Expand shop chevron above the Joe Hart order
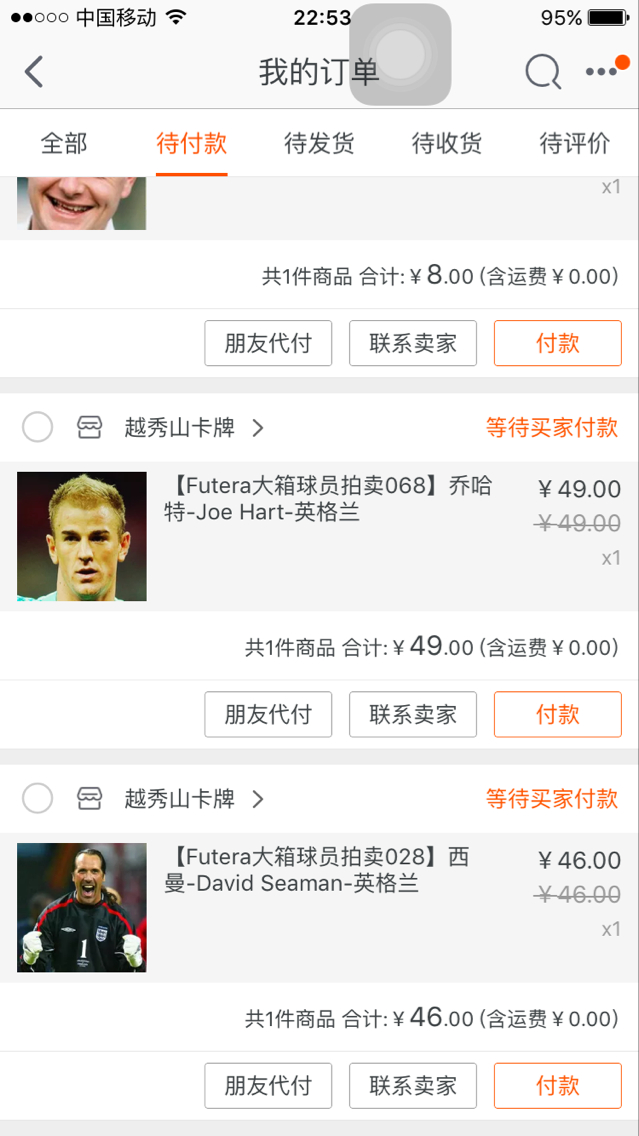Viewport: 639px width, 1136px height. tap(258, 428)
